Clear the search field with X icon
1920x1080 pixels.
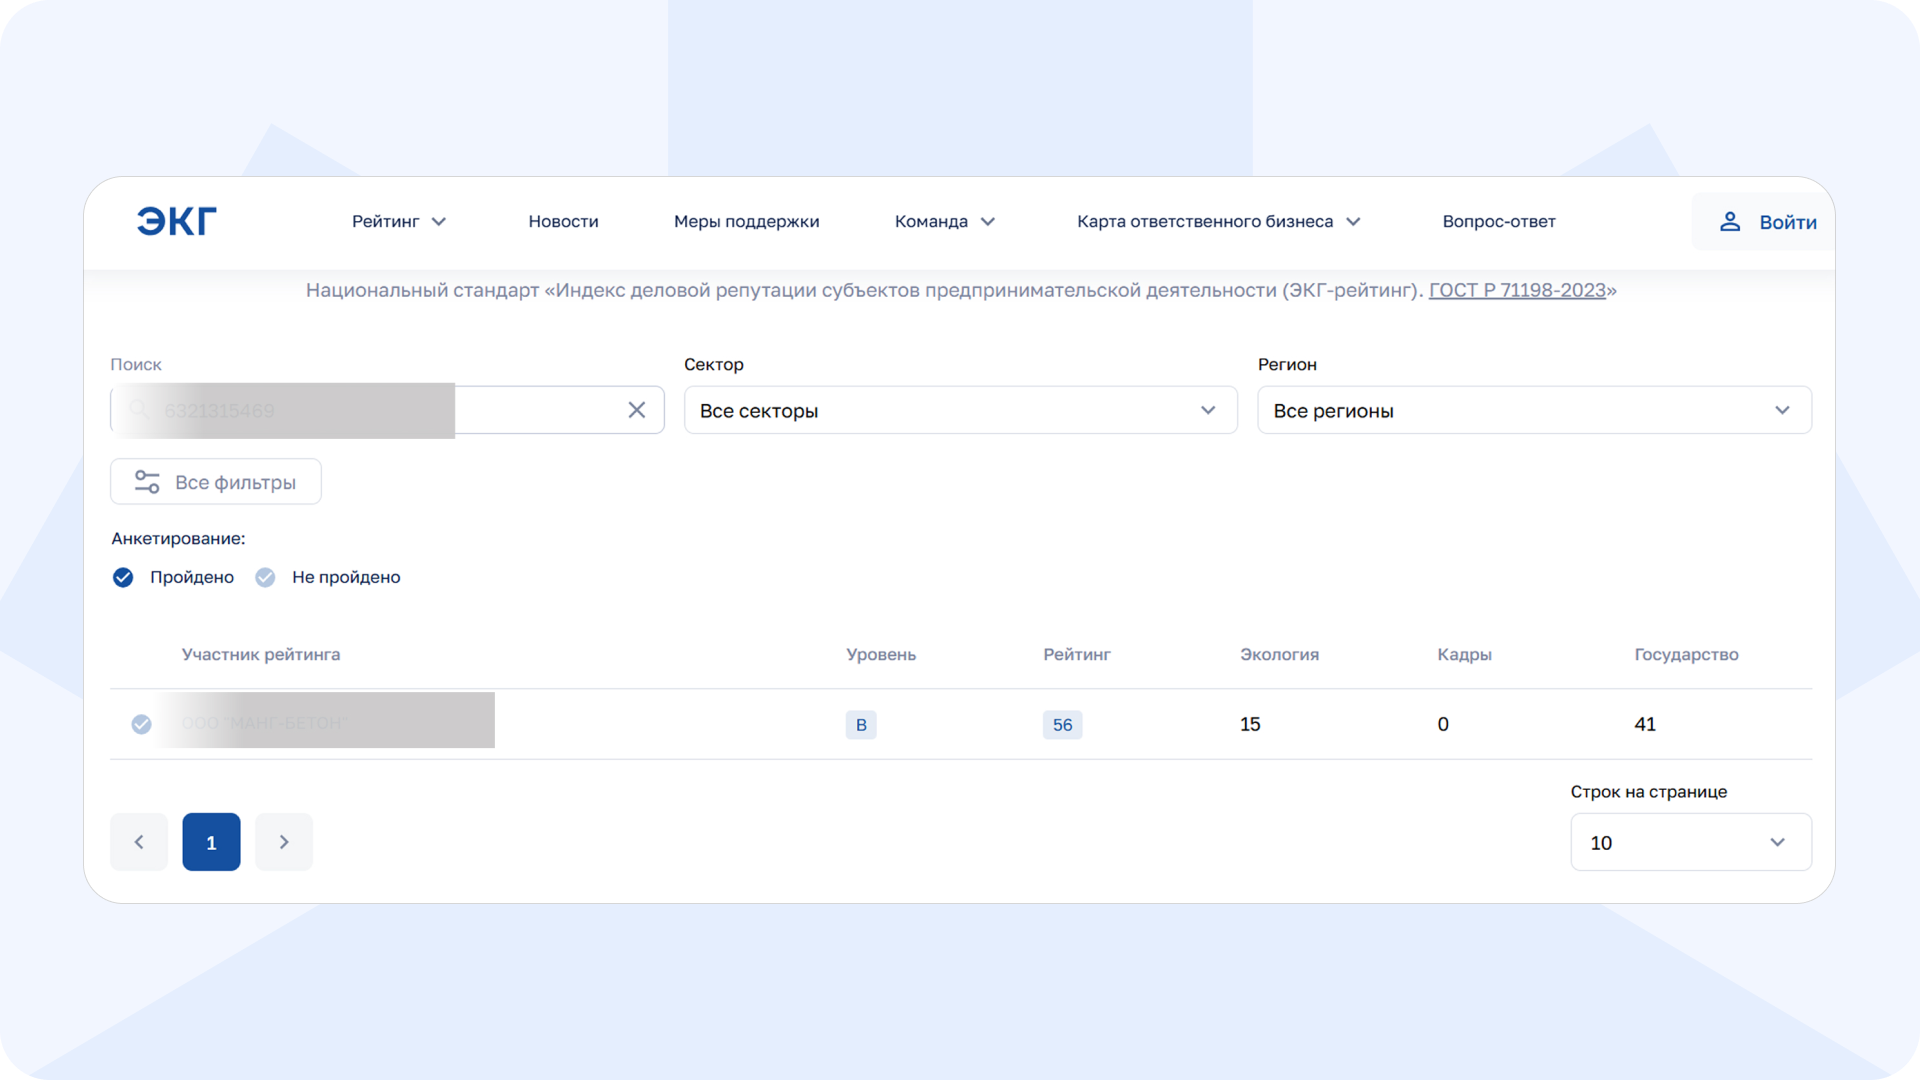click(x=637, y=410)
